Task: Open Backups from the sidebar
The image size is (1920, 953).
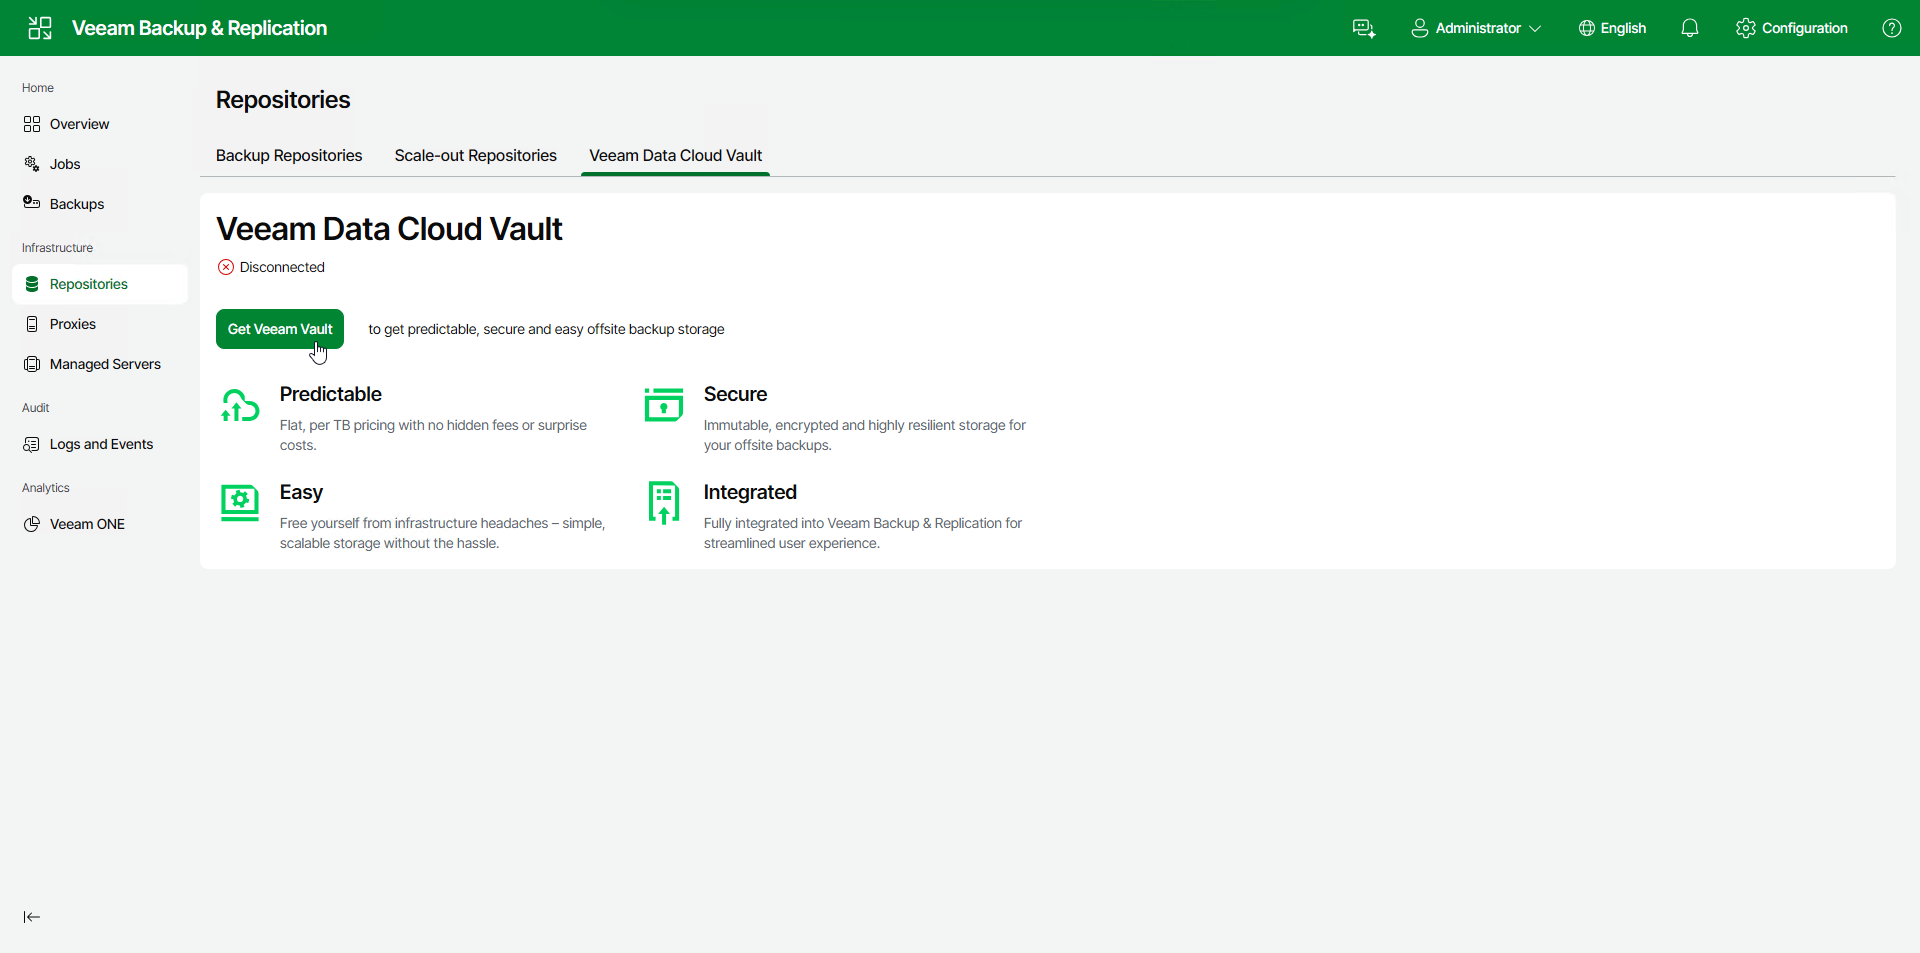Action: tap(100, 204)
